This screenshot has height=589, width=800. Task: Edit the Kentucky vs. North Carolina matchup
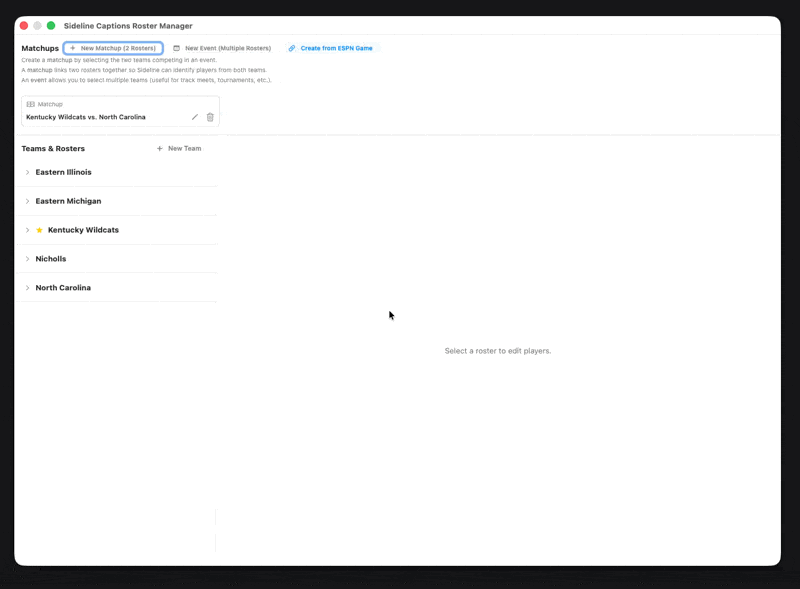pos(195,117)
